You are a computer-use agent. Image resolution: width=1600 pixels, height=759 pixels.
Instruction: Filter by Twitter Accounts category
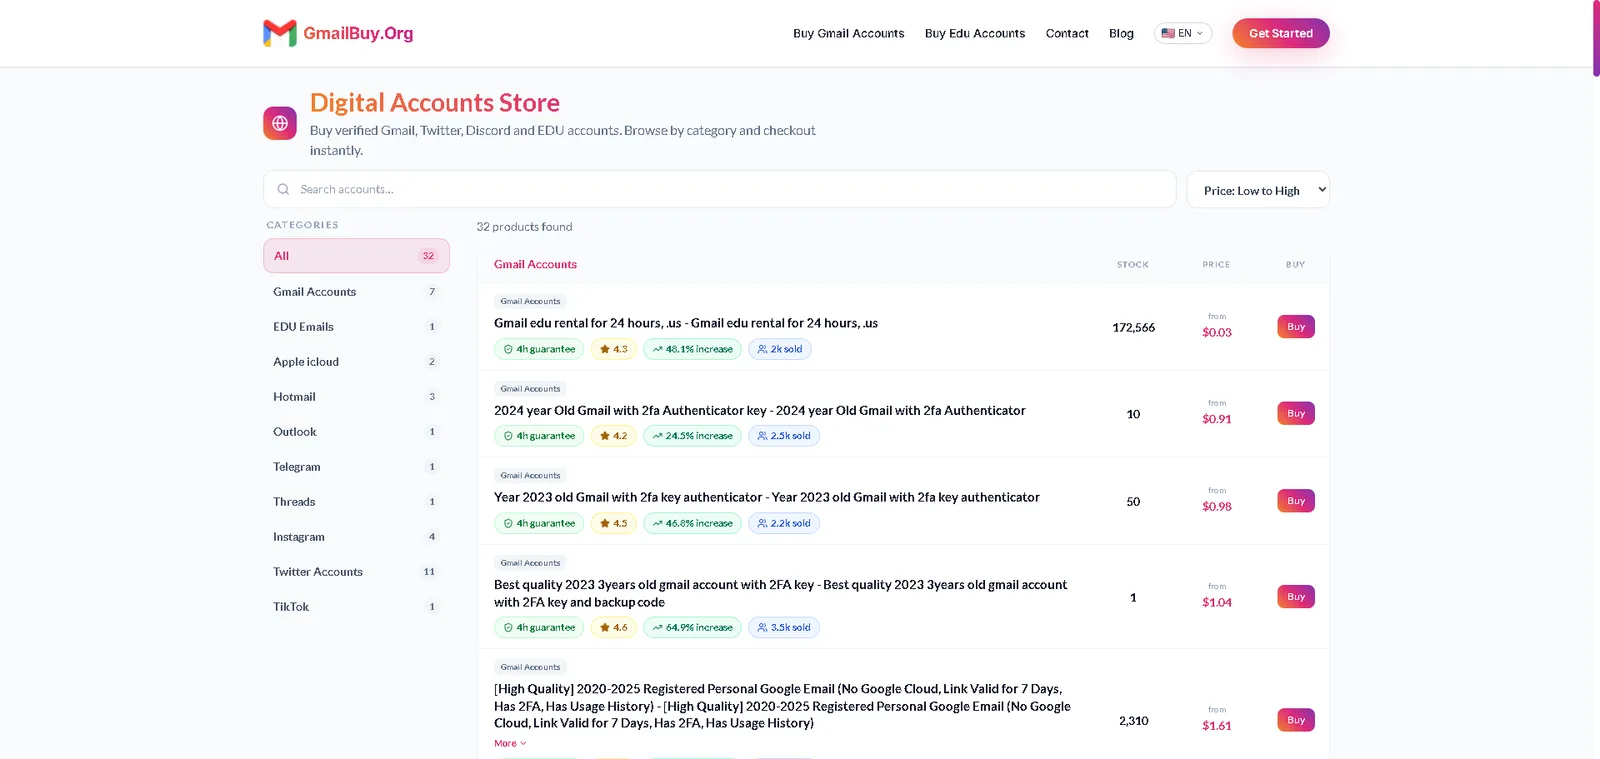tap(356, 572)
